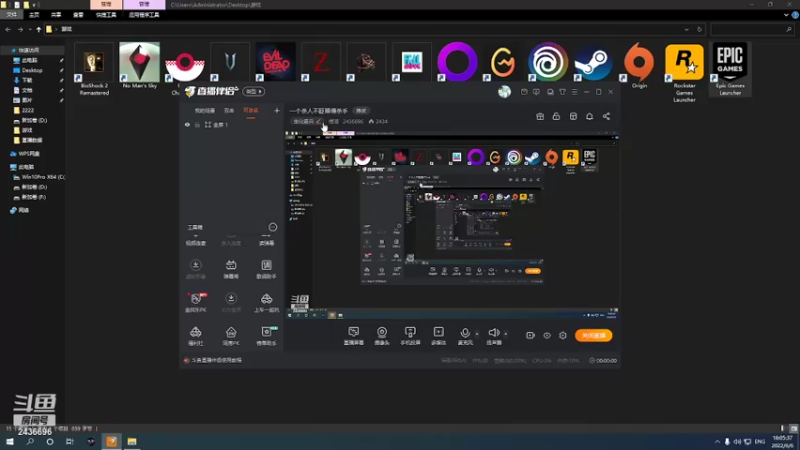Click the button beside the stream title
This screenshot has width=800, height=450.
click(x=361, y=110)
